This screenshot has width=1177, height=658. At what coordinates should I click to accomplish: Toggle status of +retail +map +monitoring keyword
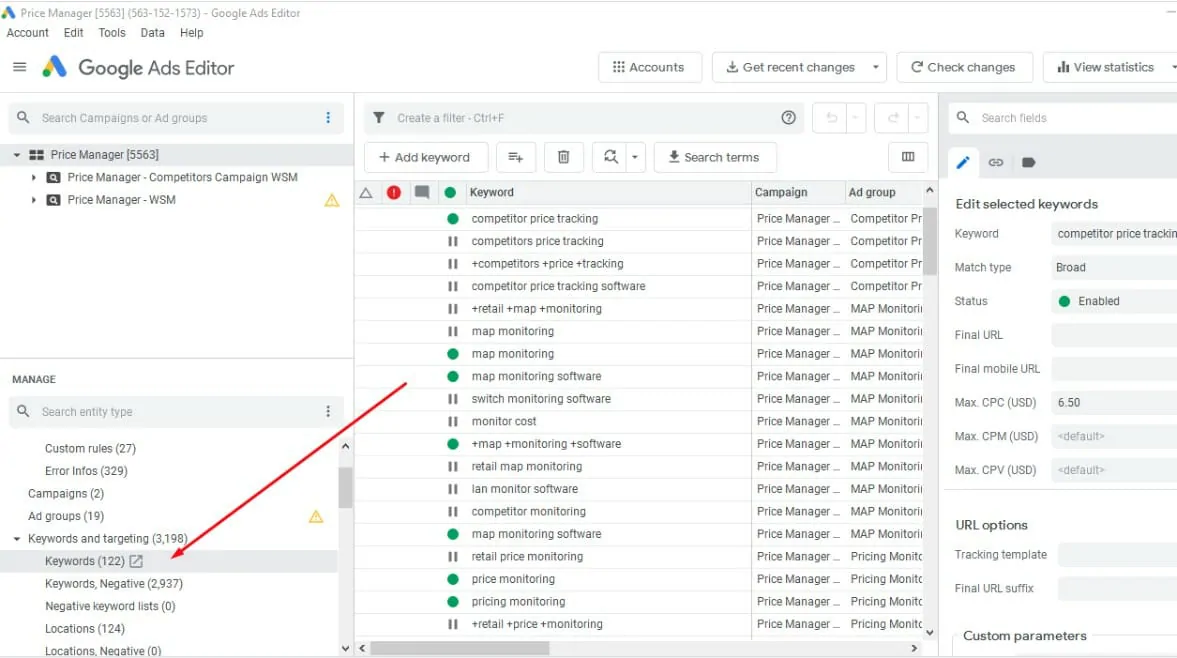pyautogui.click(x=453, y=309)
